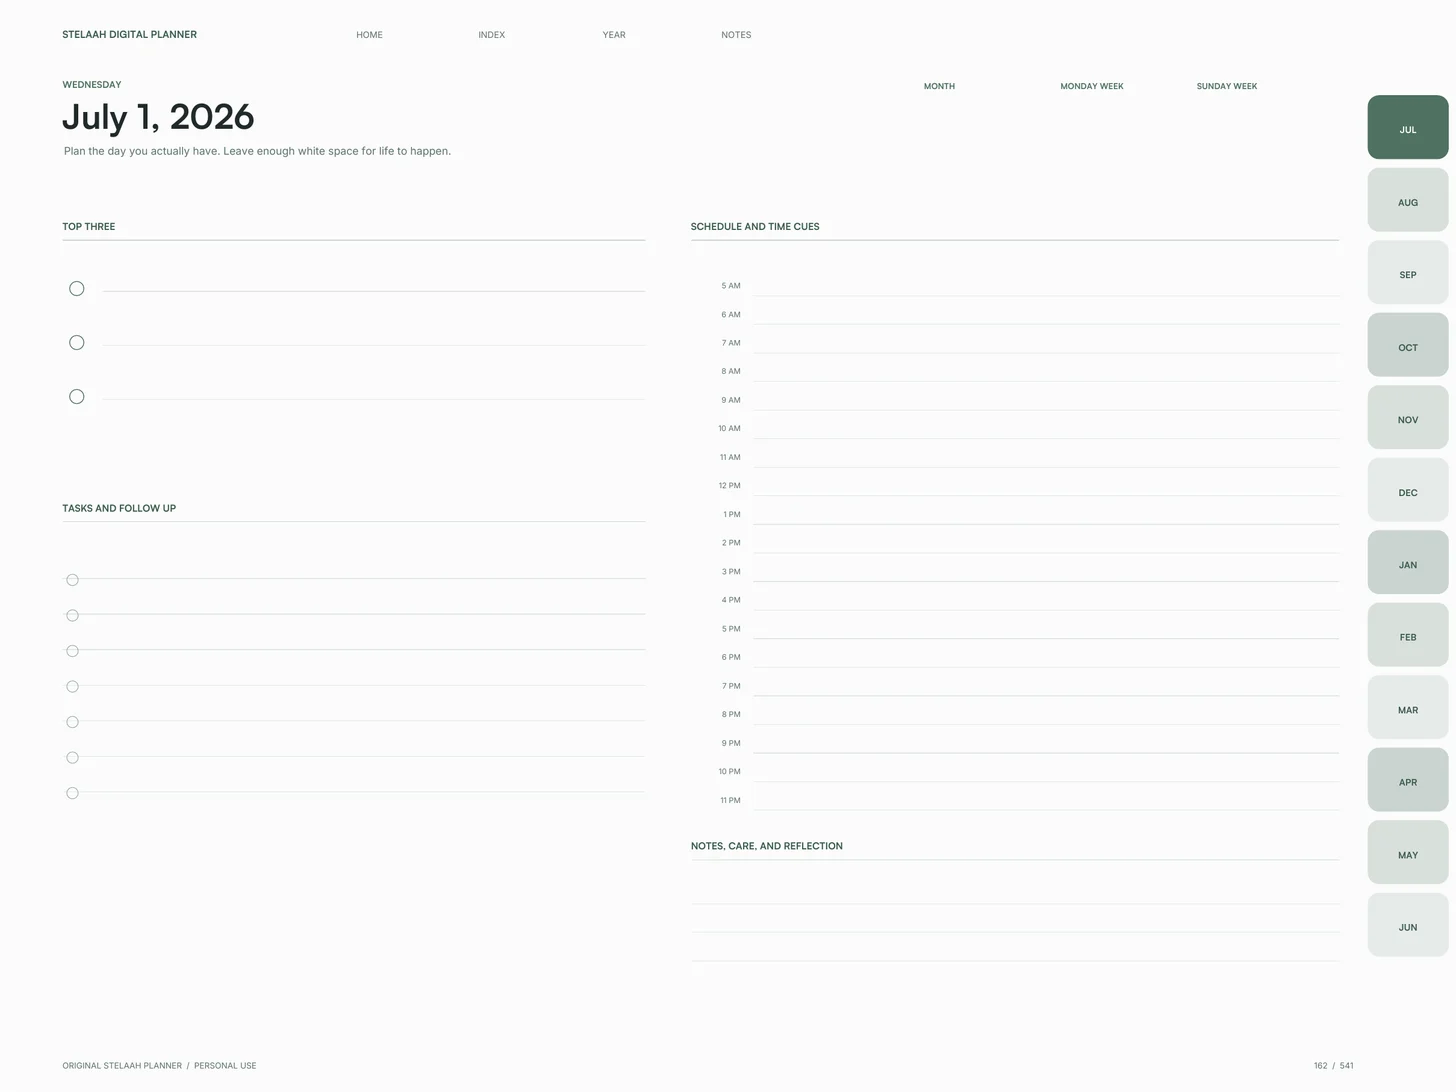This screenshot has height=1092, width=1456.
Task: Click the first Top Three writing line
Action: 374,291
